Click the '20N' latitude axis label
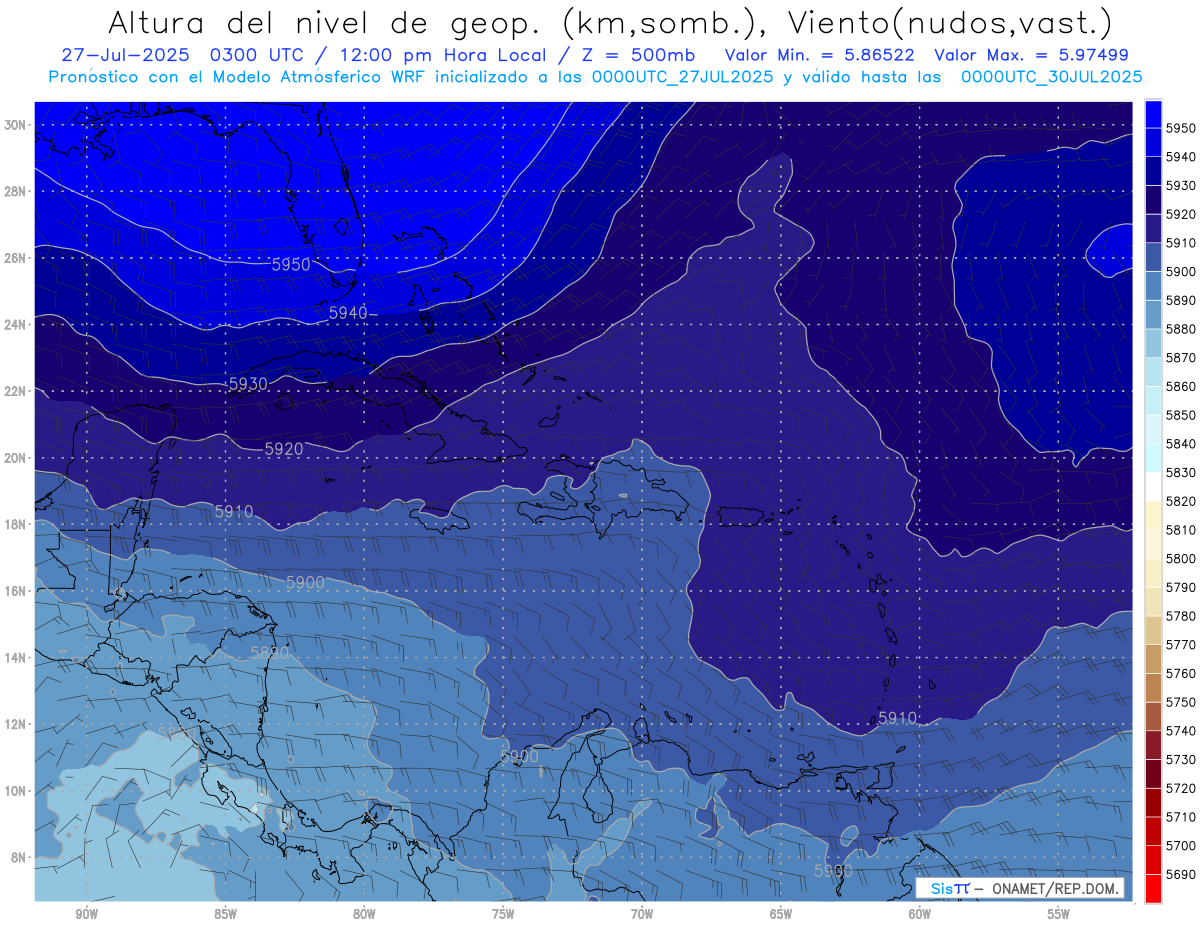The width and height of the screenshot is (1200, 927). click(14, 458)
